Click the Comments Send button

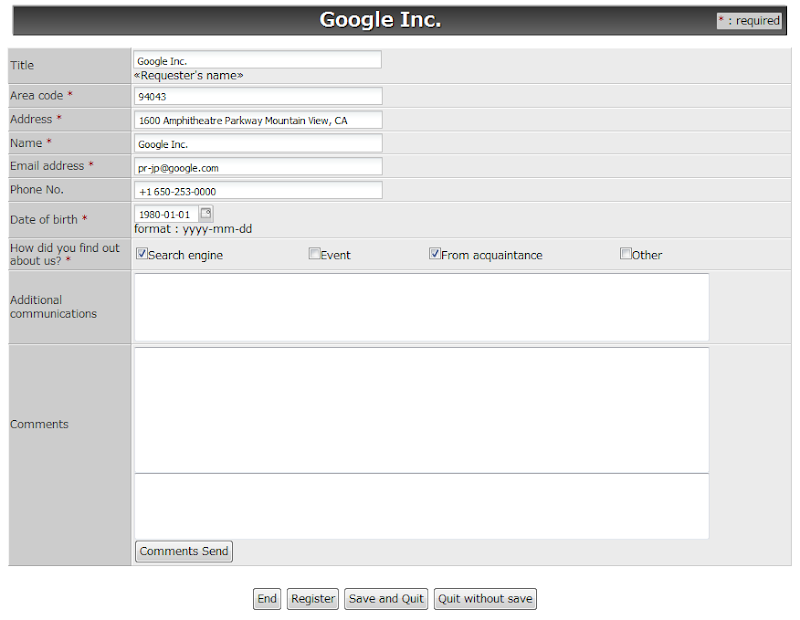coord(184,552)
